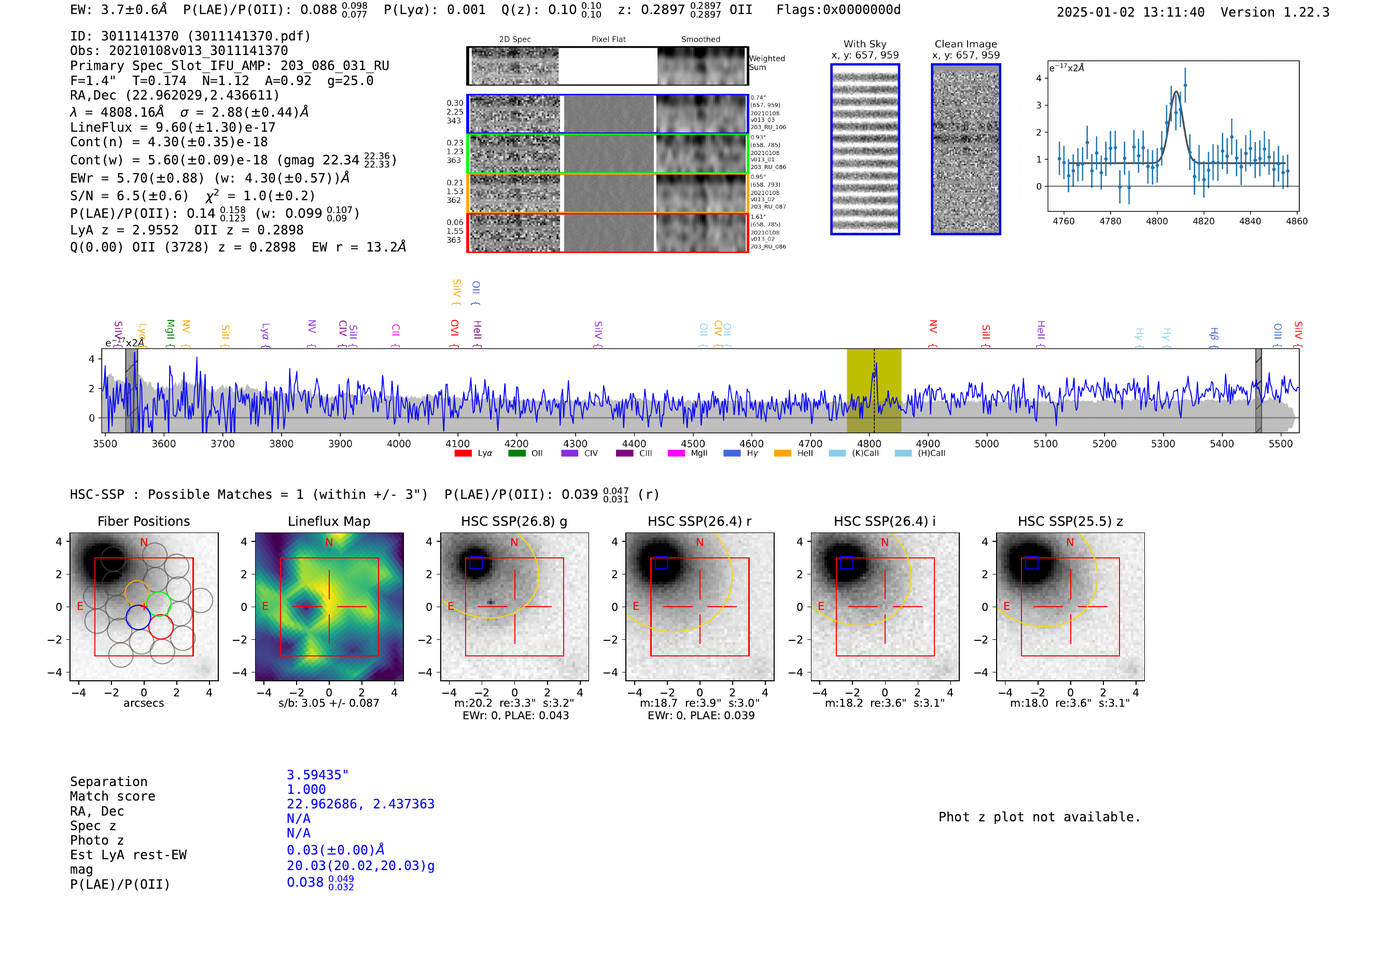The width and height of the screenshot is (1400, 953).
Task: Open the HSC SSP(26.8) g image
Action: click(515, 607)
